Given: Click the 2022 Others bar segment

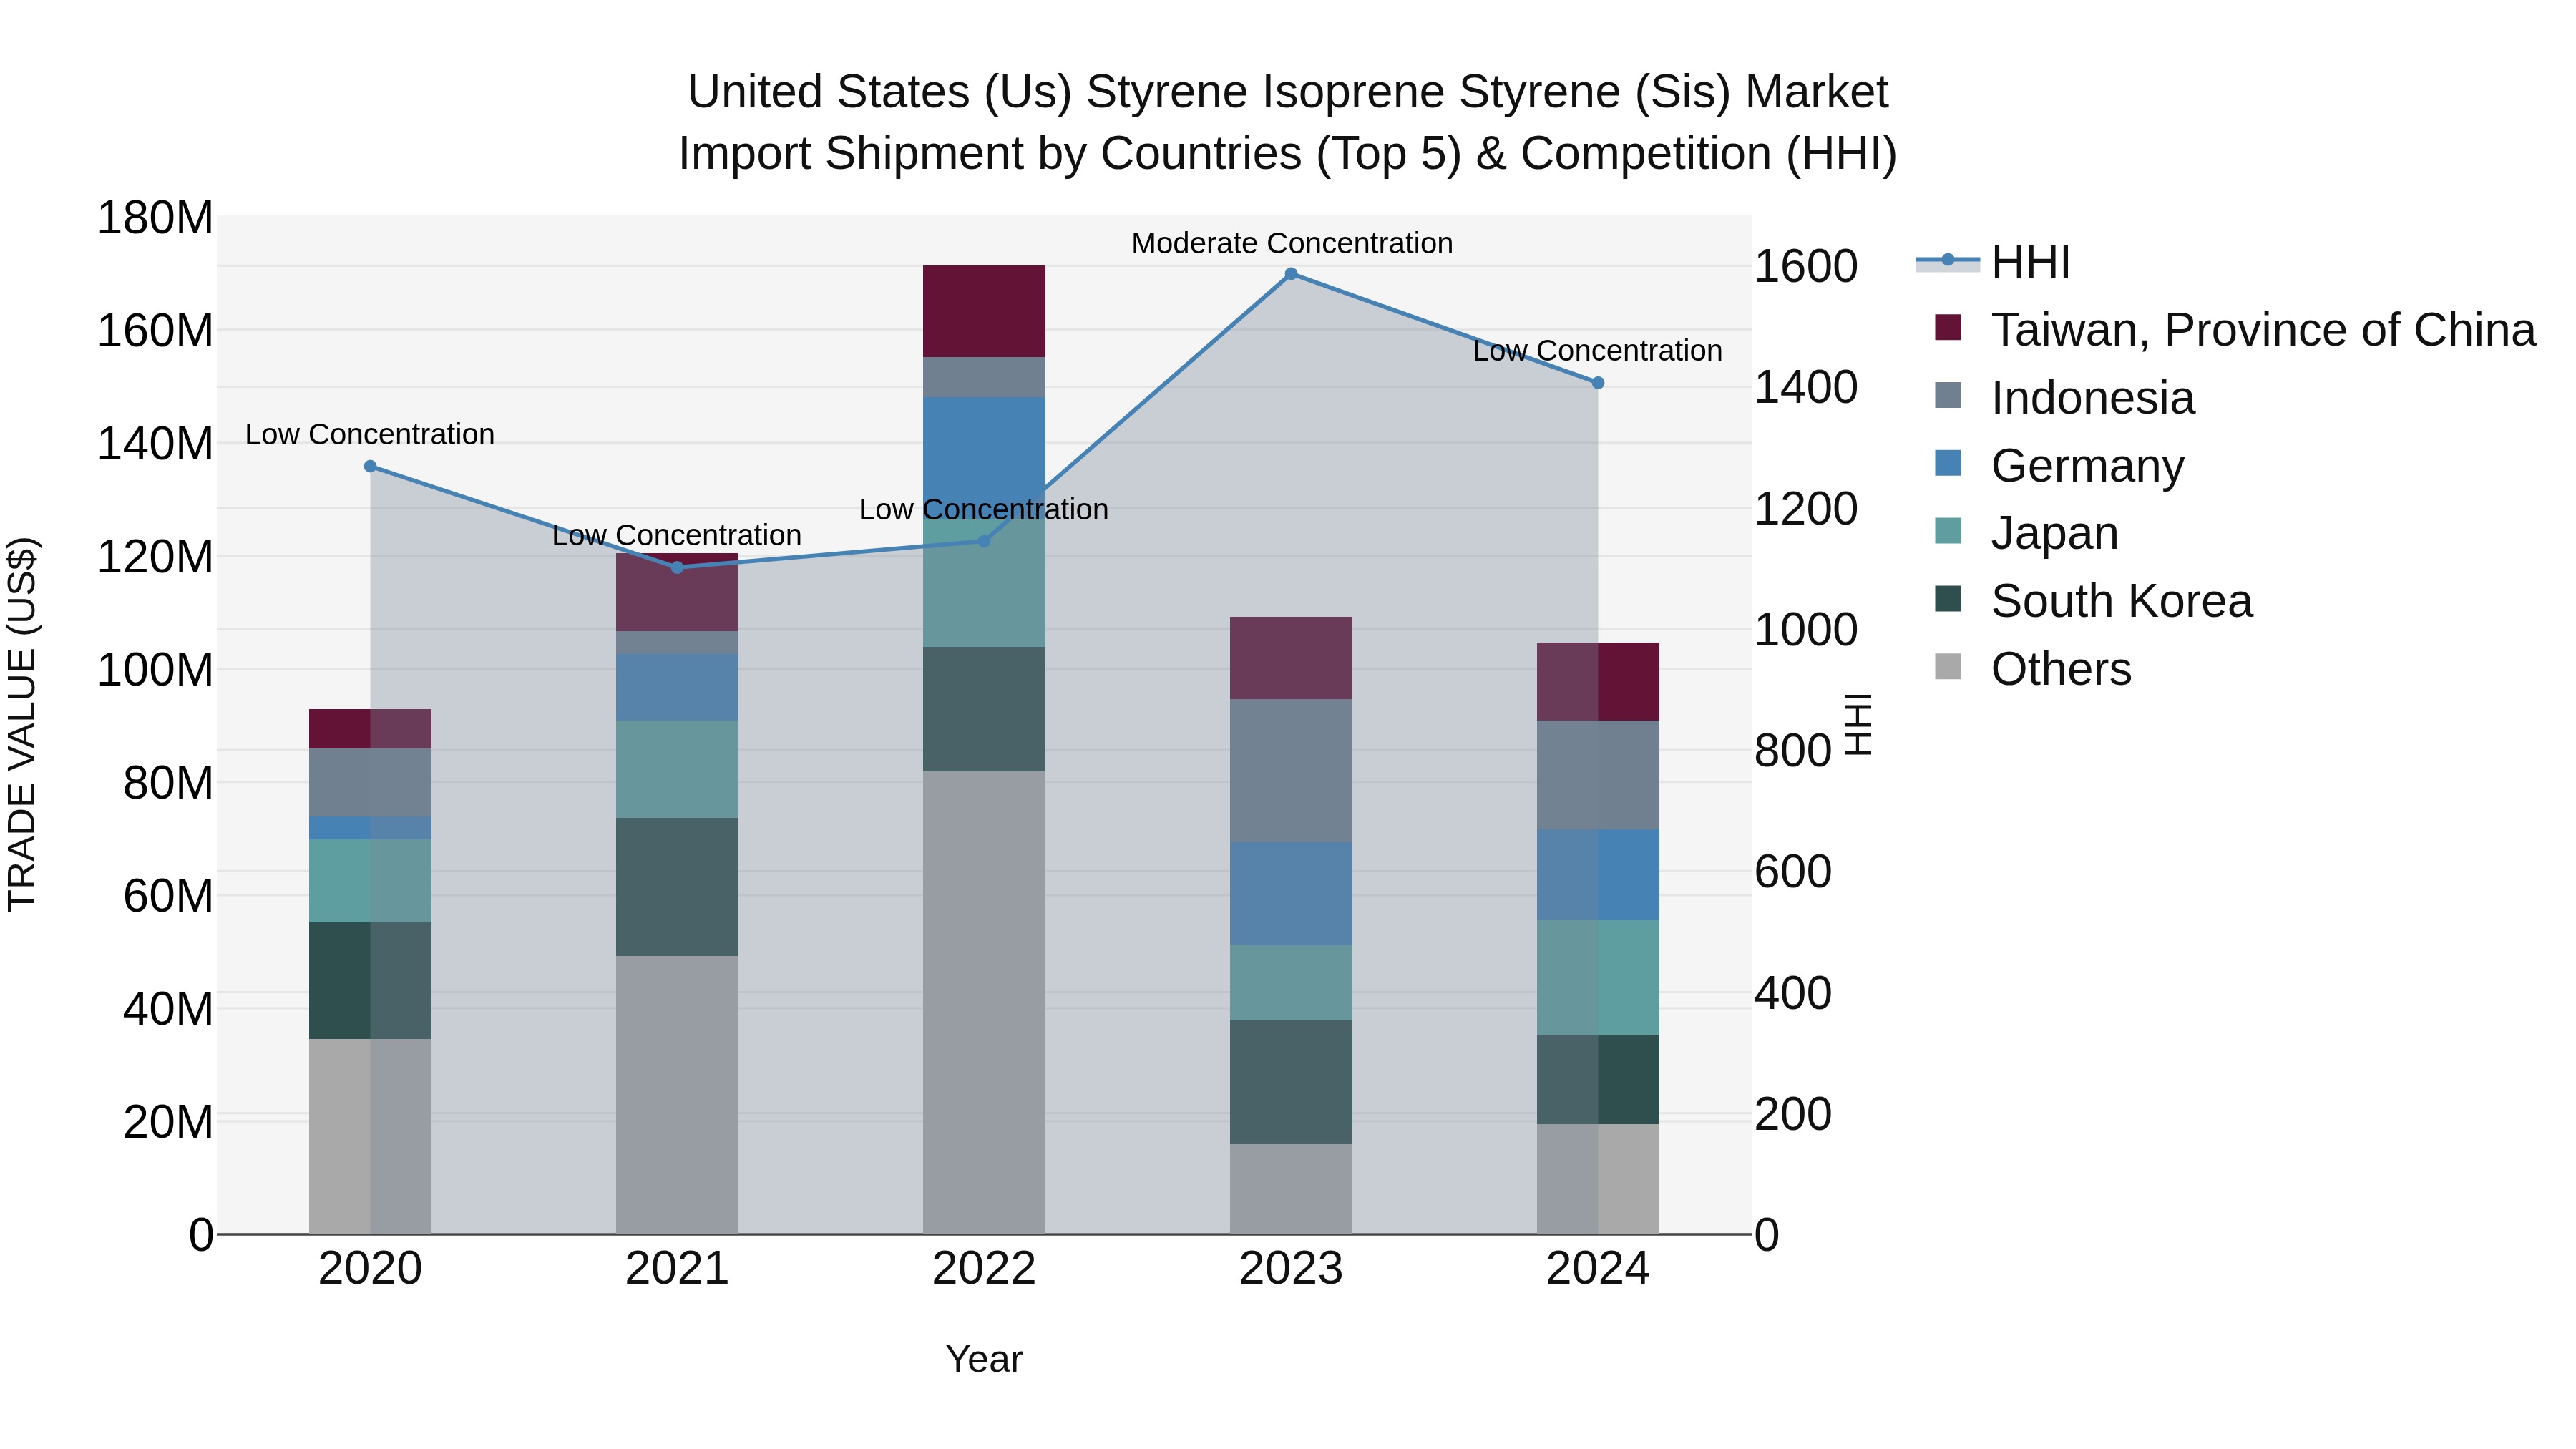Looking at the screenshot, I should (x=984, y=1002).
